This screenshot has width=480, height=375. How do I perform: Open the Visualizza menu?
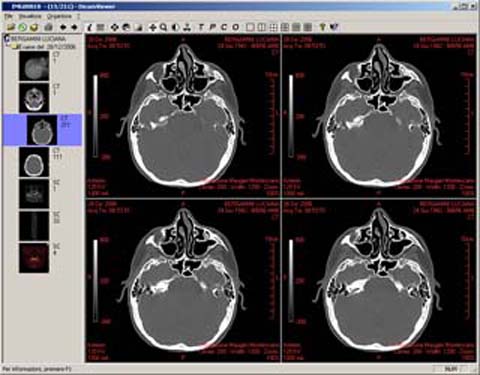pyautogui.click(x=30, y=16)
